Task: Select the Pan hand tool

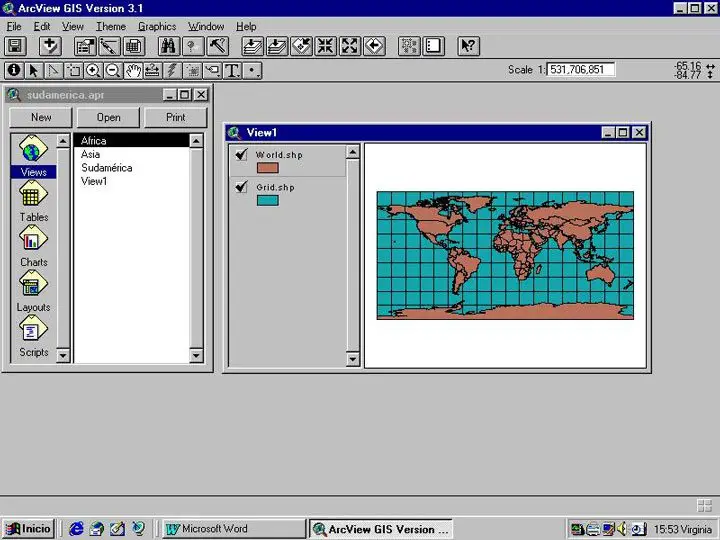Action: (x=132, y=70)
